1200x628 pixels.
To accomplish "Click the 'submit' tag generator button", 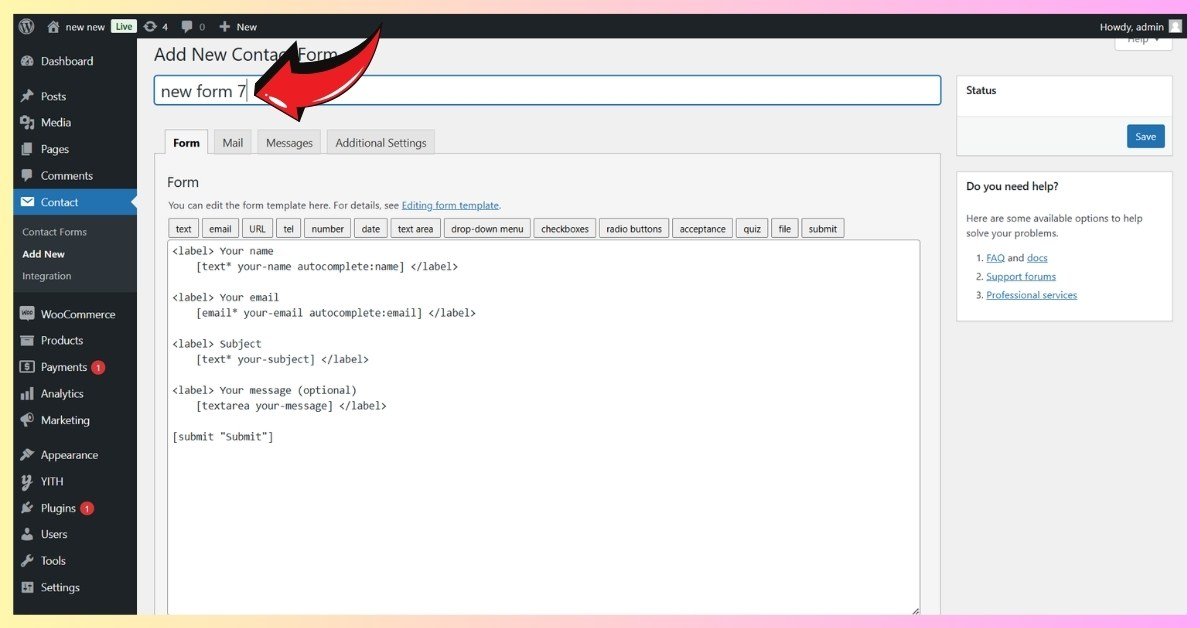I will tap(823, 229).
